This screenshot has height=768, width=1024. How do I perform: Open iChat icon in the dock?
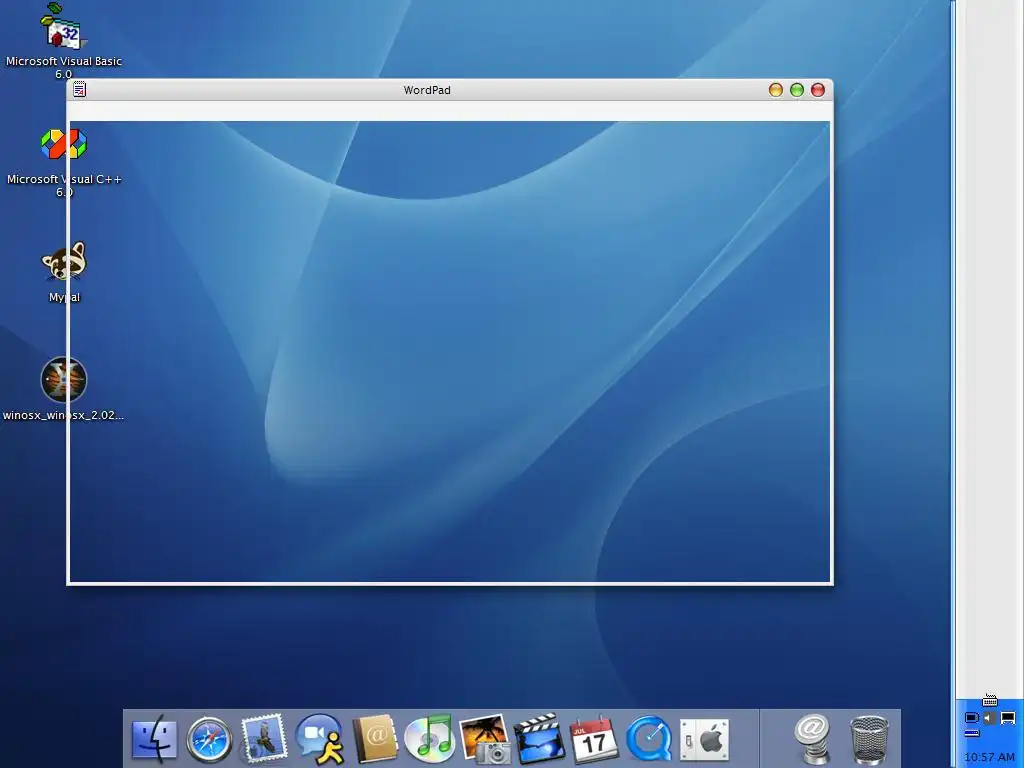[319, 739]
